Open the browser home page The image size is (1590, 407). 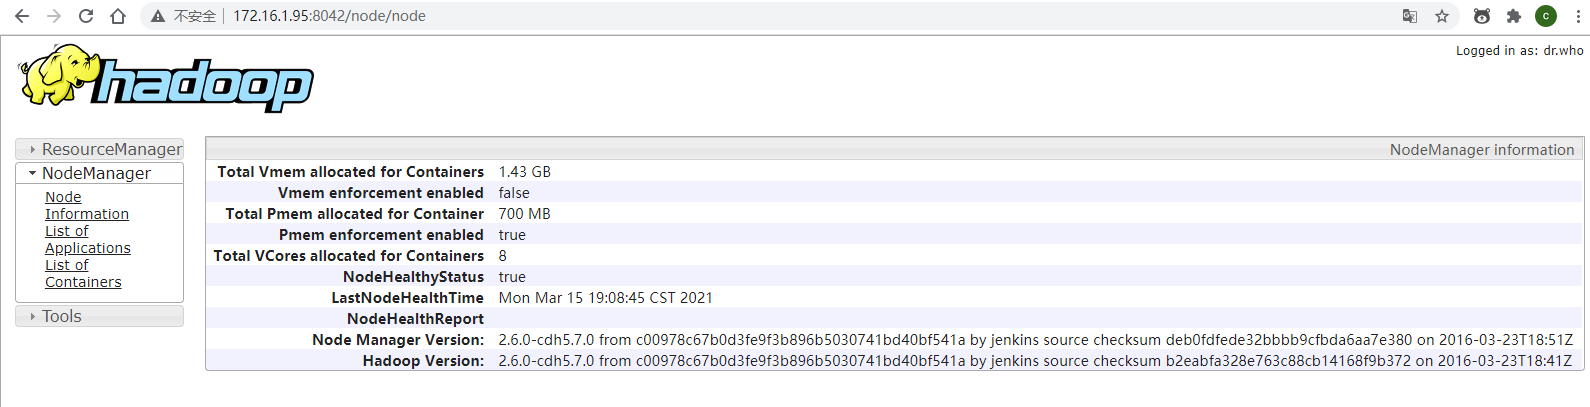[118, 16]
